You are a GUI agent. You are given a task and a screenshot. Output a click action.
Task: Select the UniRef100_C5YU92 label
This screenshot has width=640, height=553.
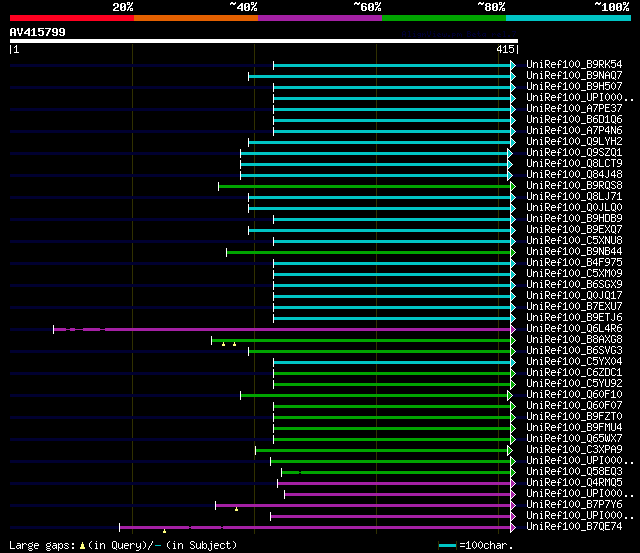tap(574, 384)
